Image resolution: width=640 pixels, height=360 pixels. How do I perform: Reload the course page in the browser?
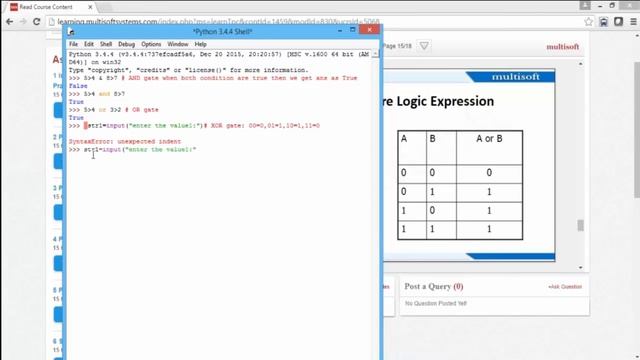tap(36, 22)
